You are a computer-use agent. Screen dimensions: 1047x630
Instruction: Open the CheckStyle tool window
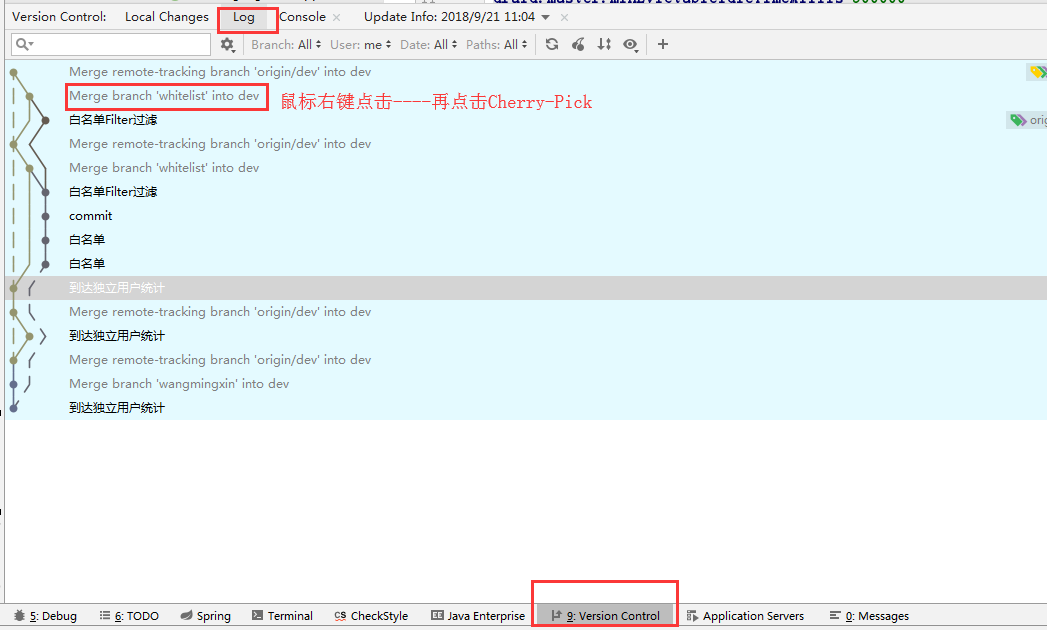pos(371,616)
